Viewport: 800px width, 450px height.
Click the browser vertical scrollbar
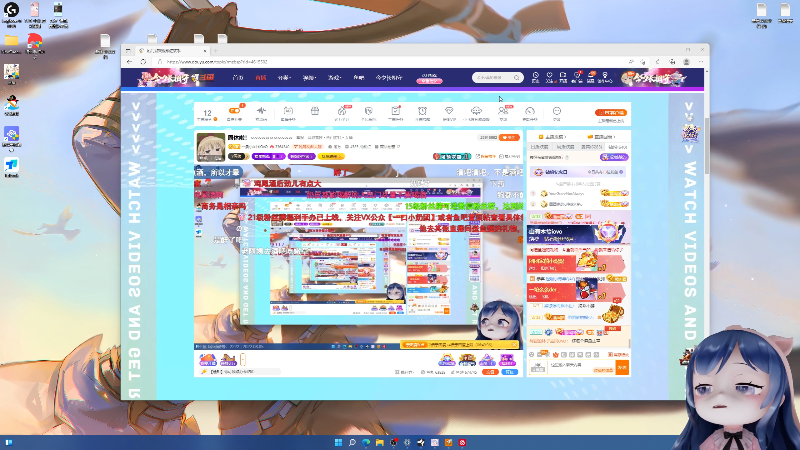(x=707, y=148)
